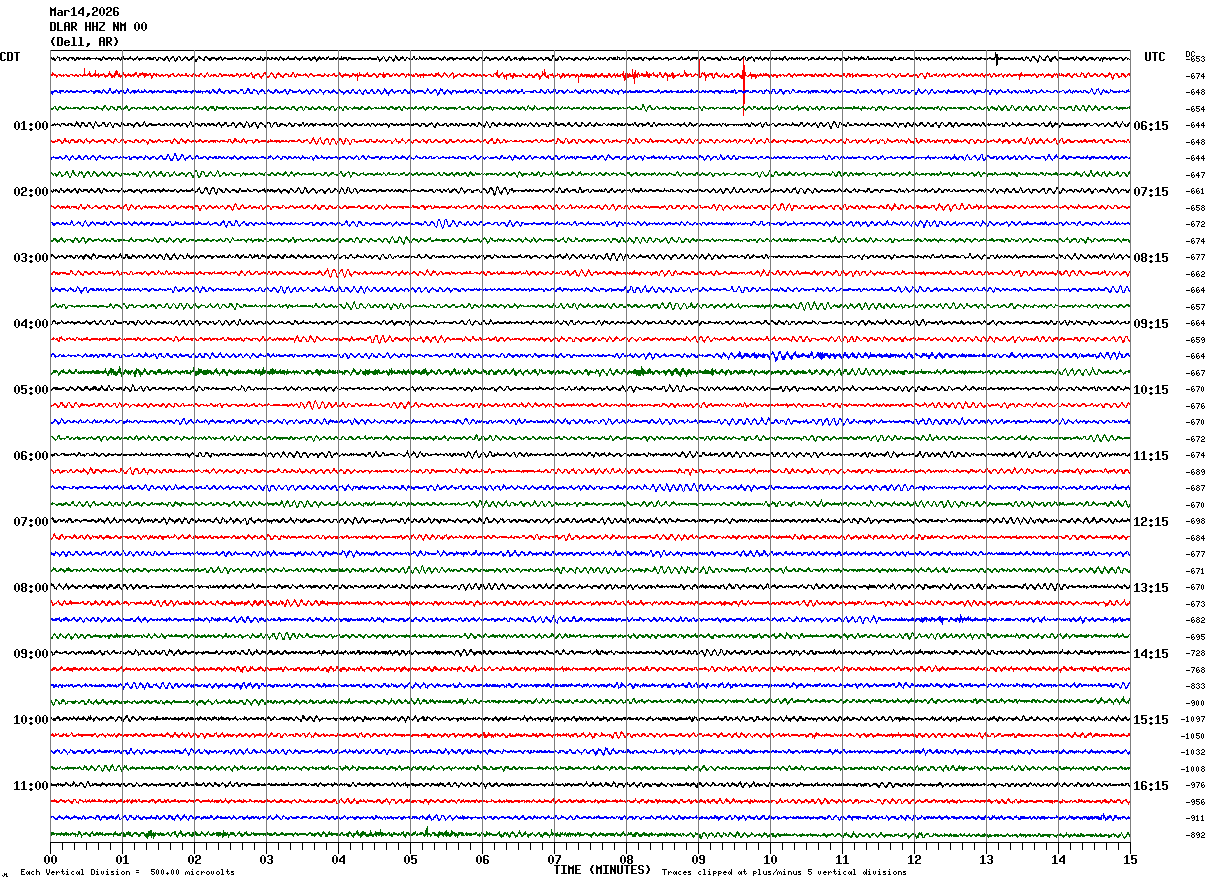Click the black spike near minute 13

coord(997,59)
